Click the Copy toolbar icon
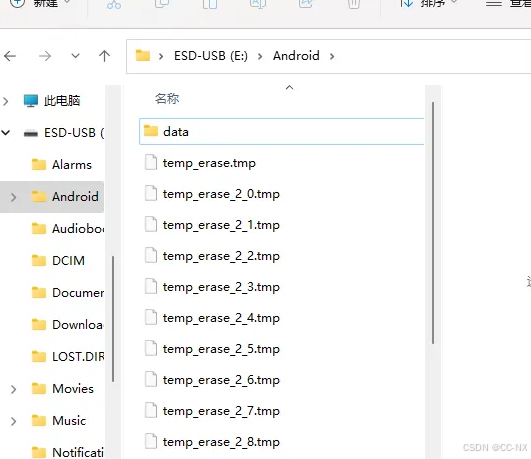This screenshot has width=531, height=459. (162, 3)
